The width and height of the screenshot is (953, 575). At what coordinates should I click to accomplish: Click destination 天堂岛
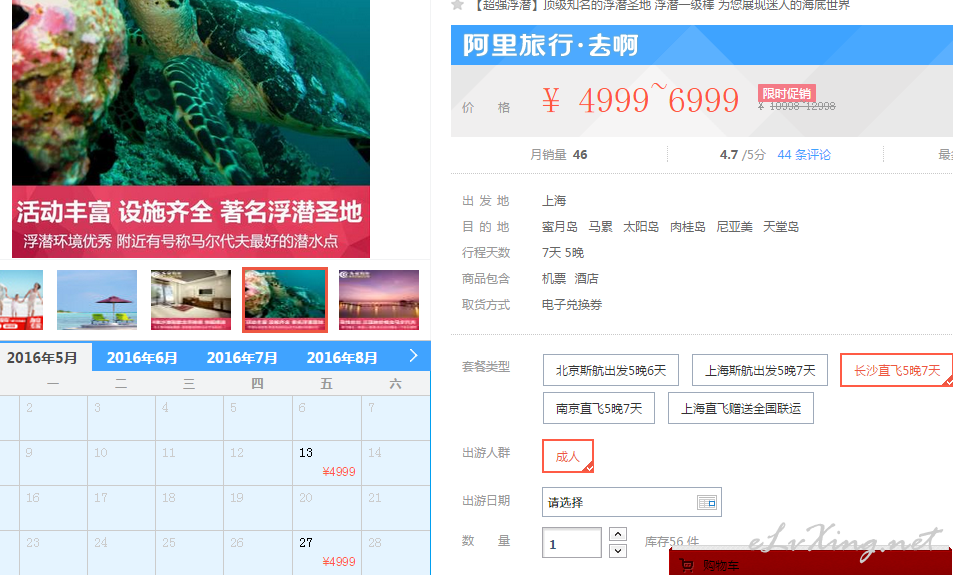click(x=781, y=227)
